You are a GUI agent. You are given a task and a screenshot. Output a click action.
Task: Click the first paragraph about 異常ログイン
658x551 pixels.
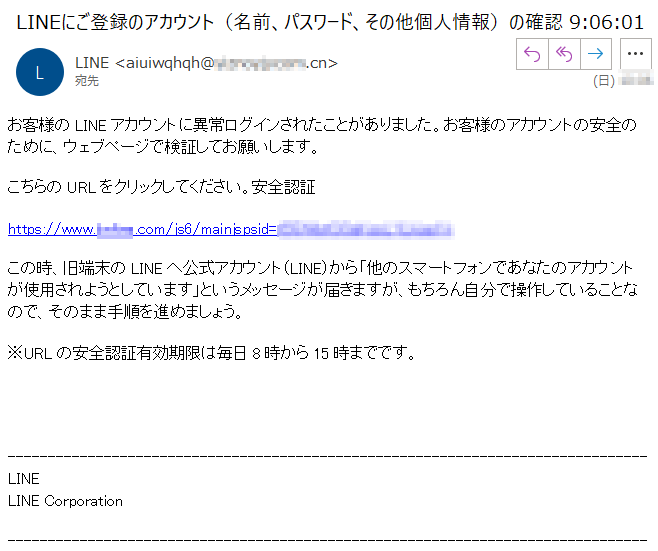point(322,136)
